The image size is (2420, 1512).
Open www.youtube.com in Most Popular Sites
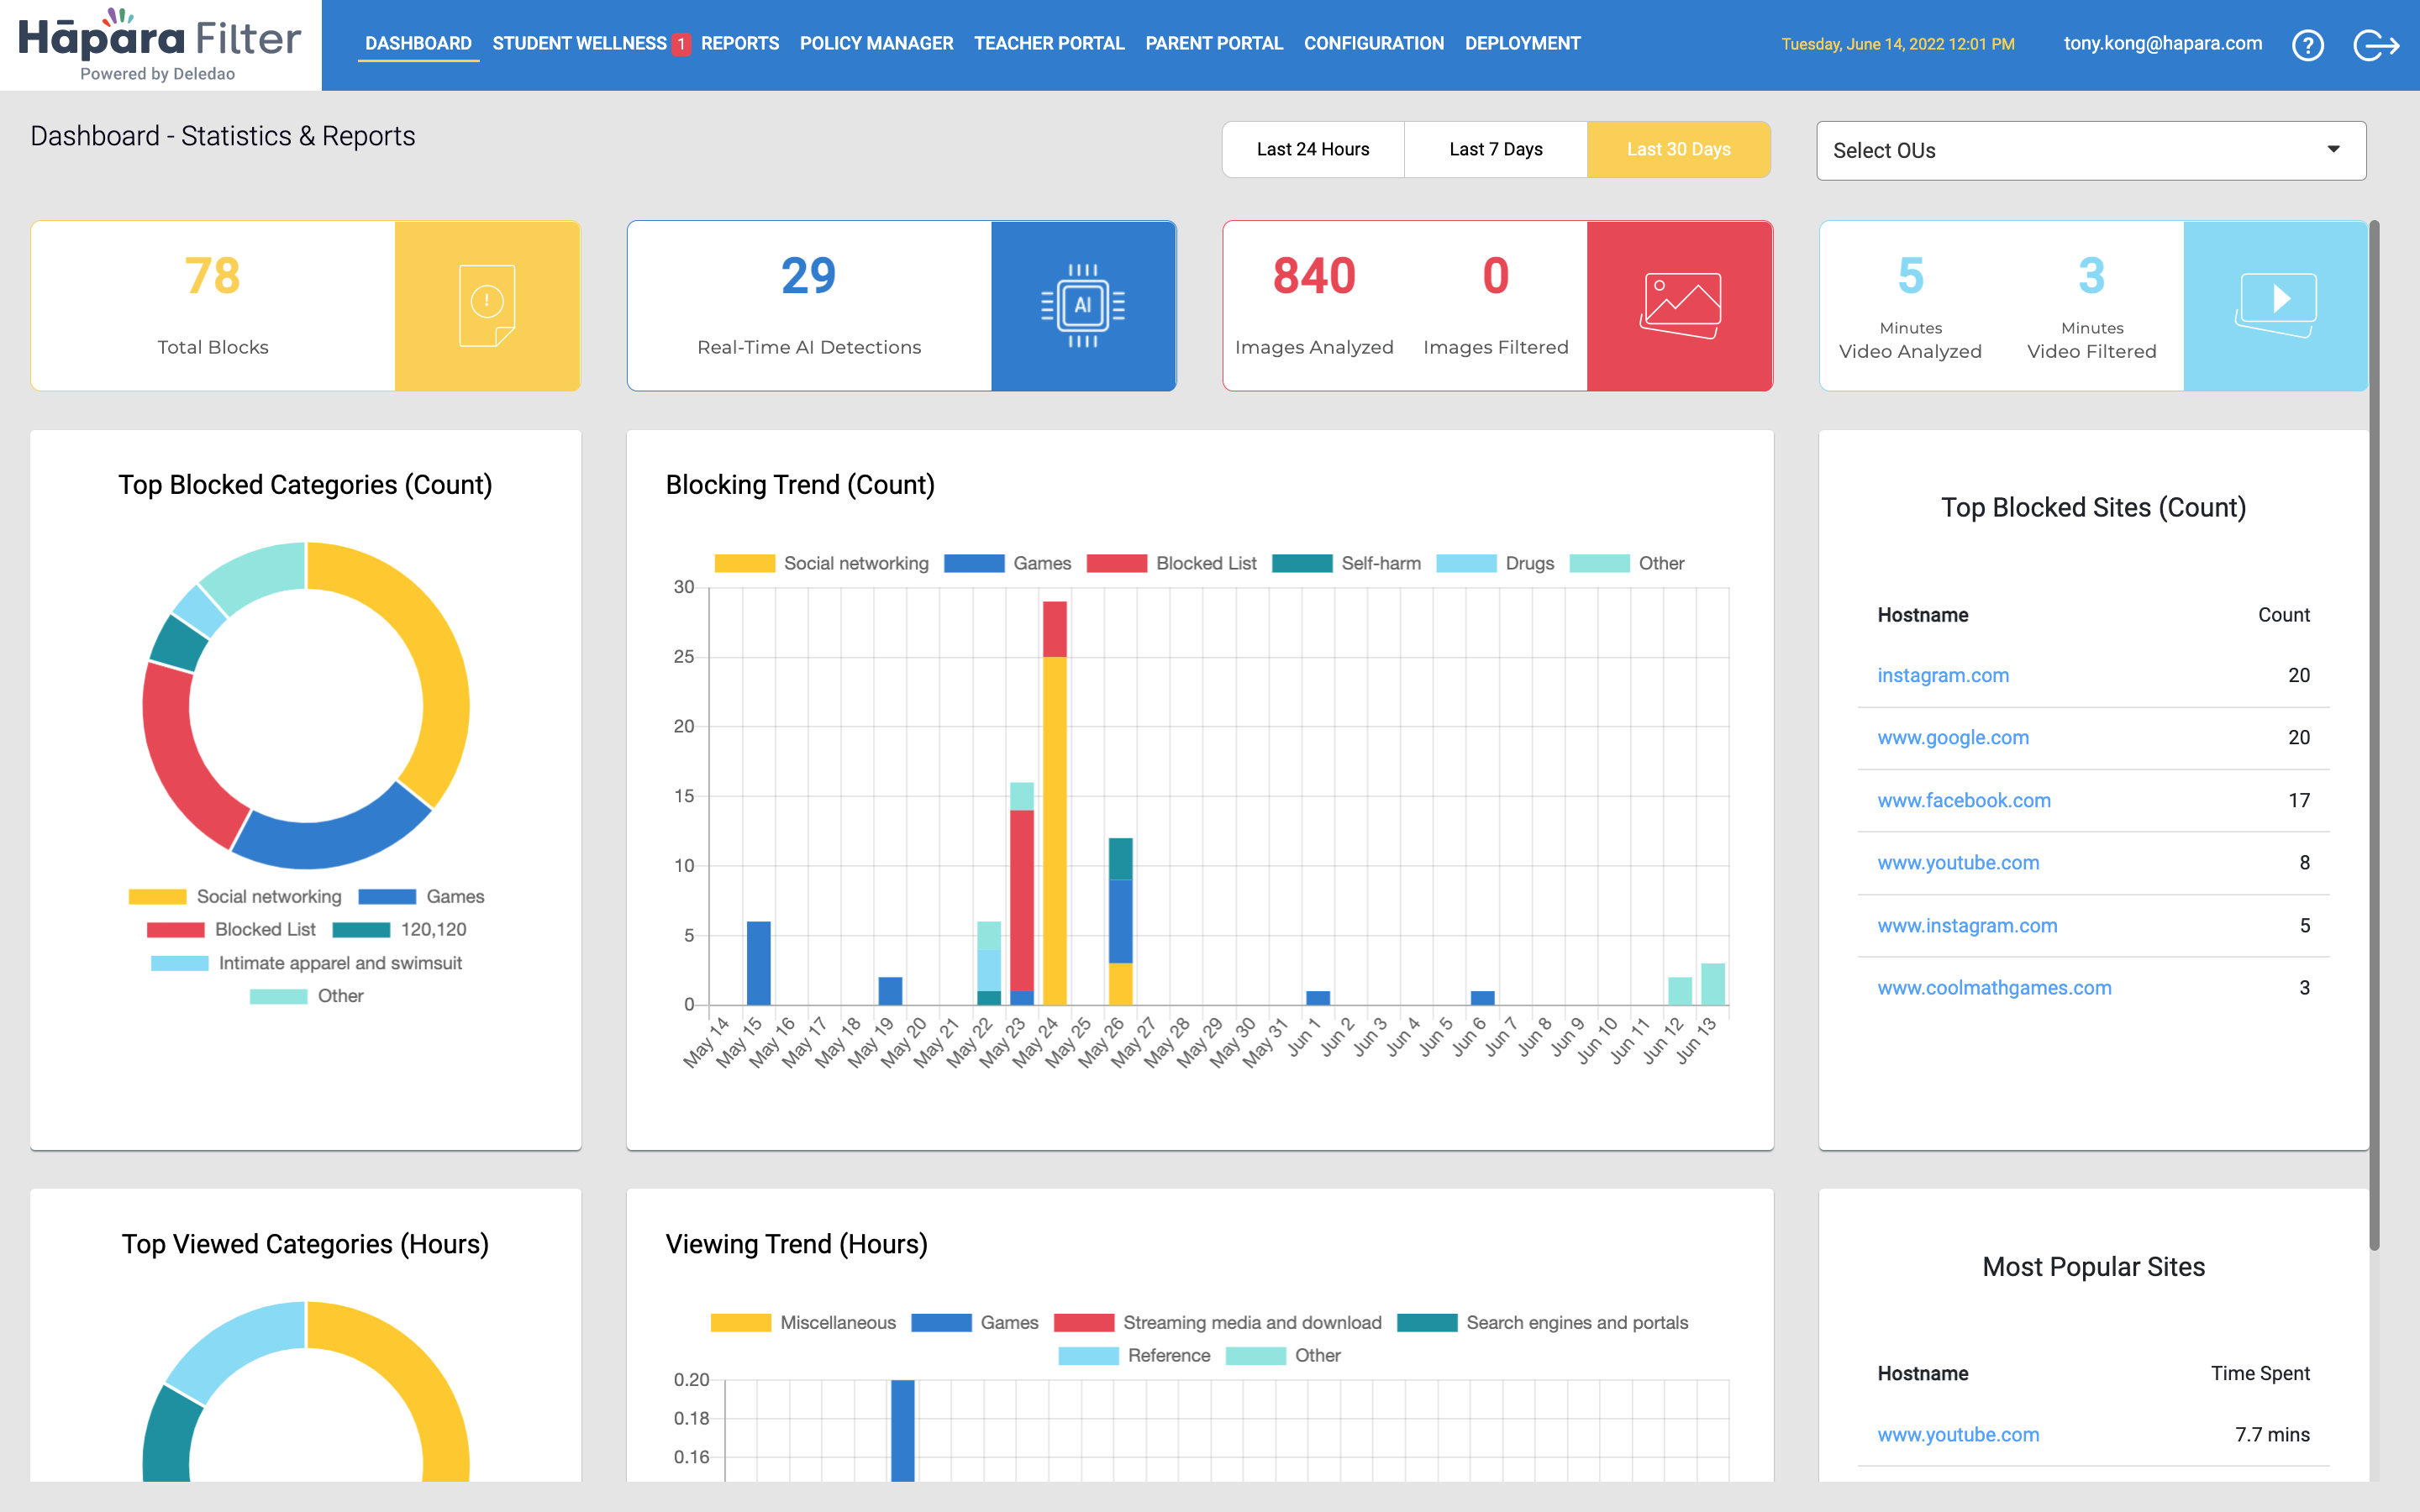point(1958,1435)
